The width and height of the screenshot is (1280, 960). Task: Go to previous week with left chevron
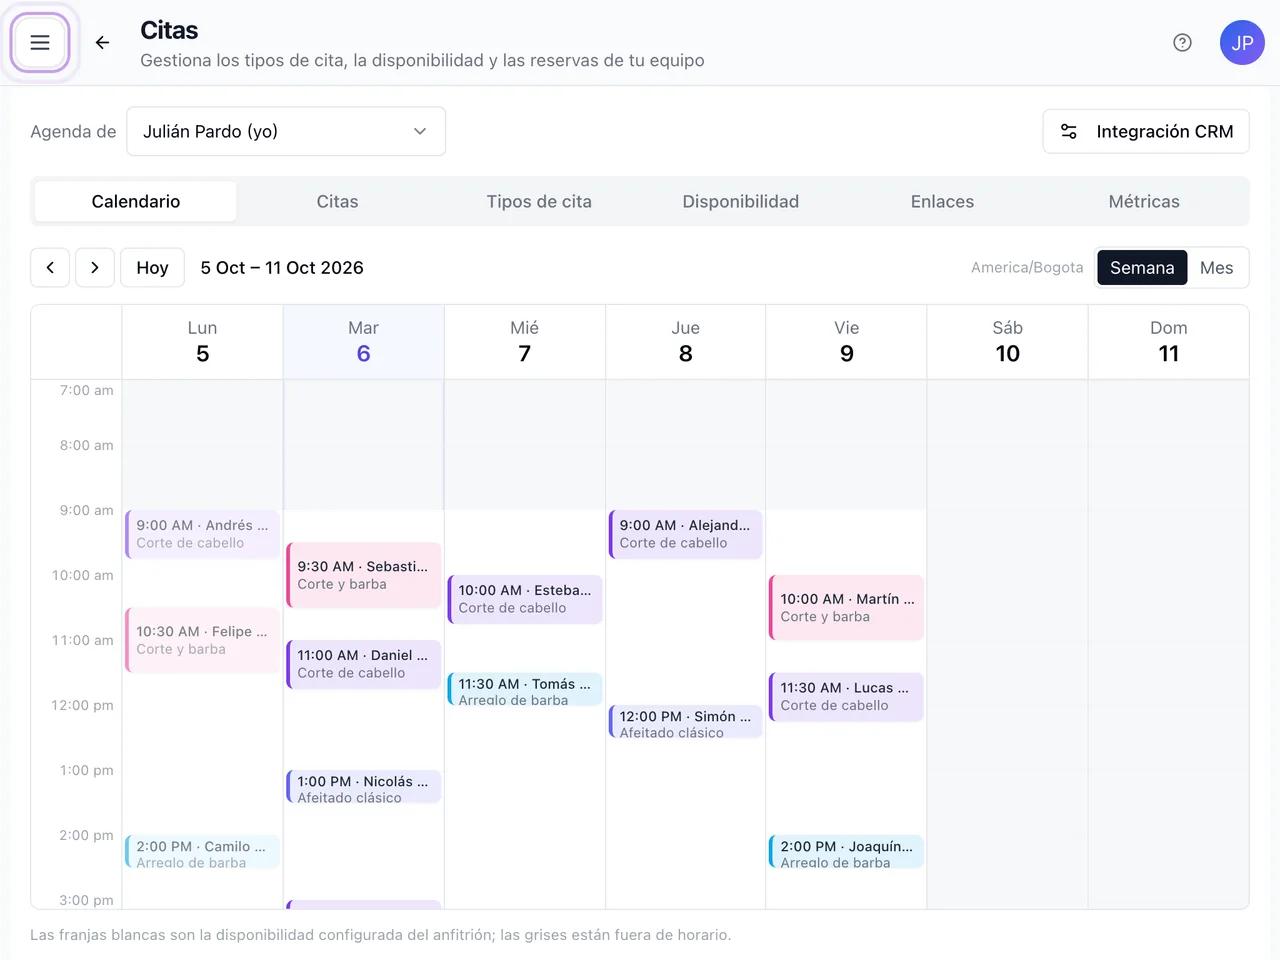pos(50,268)
